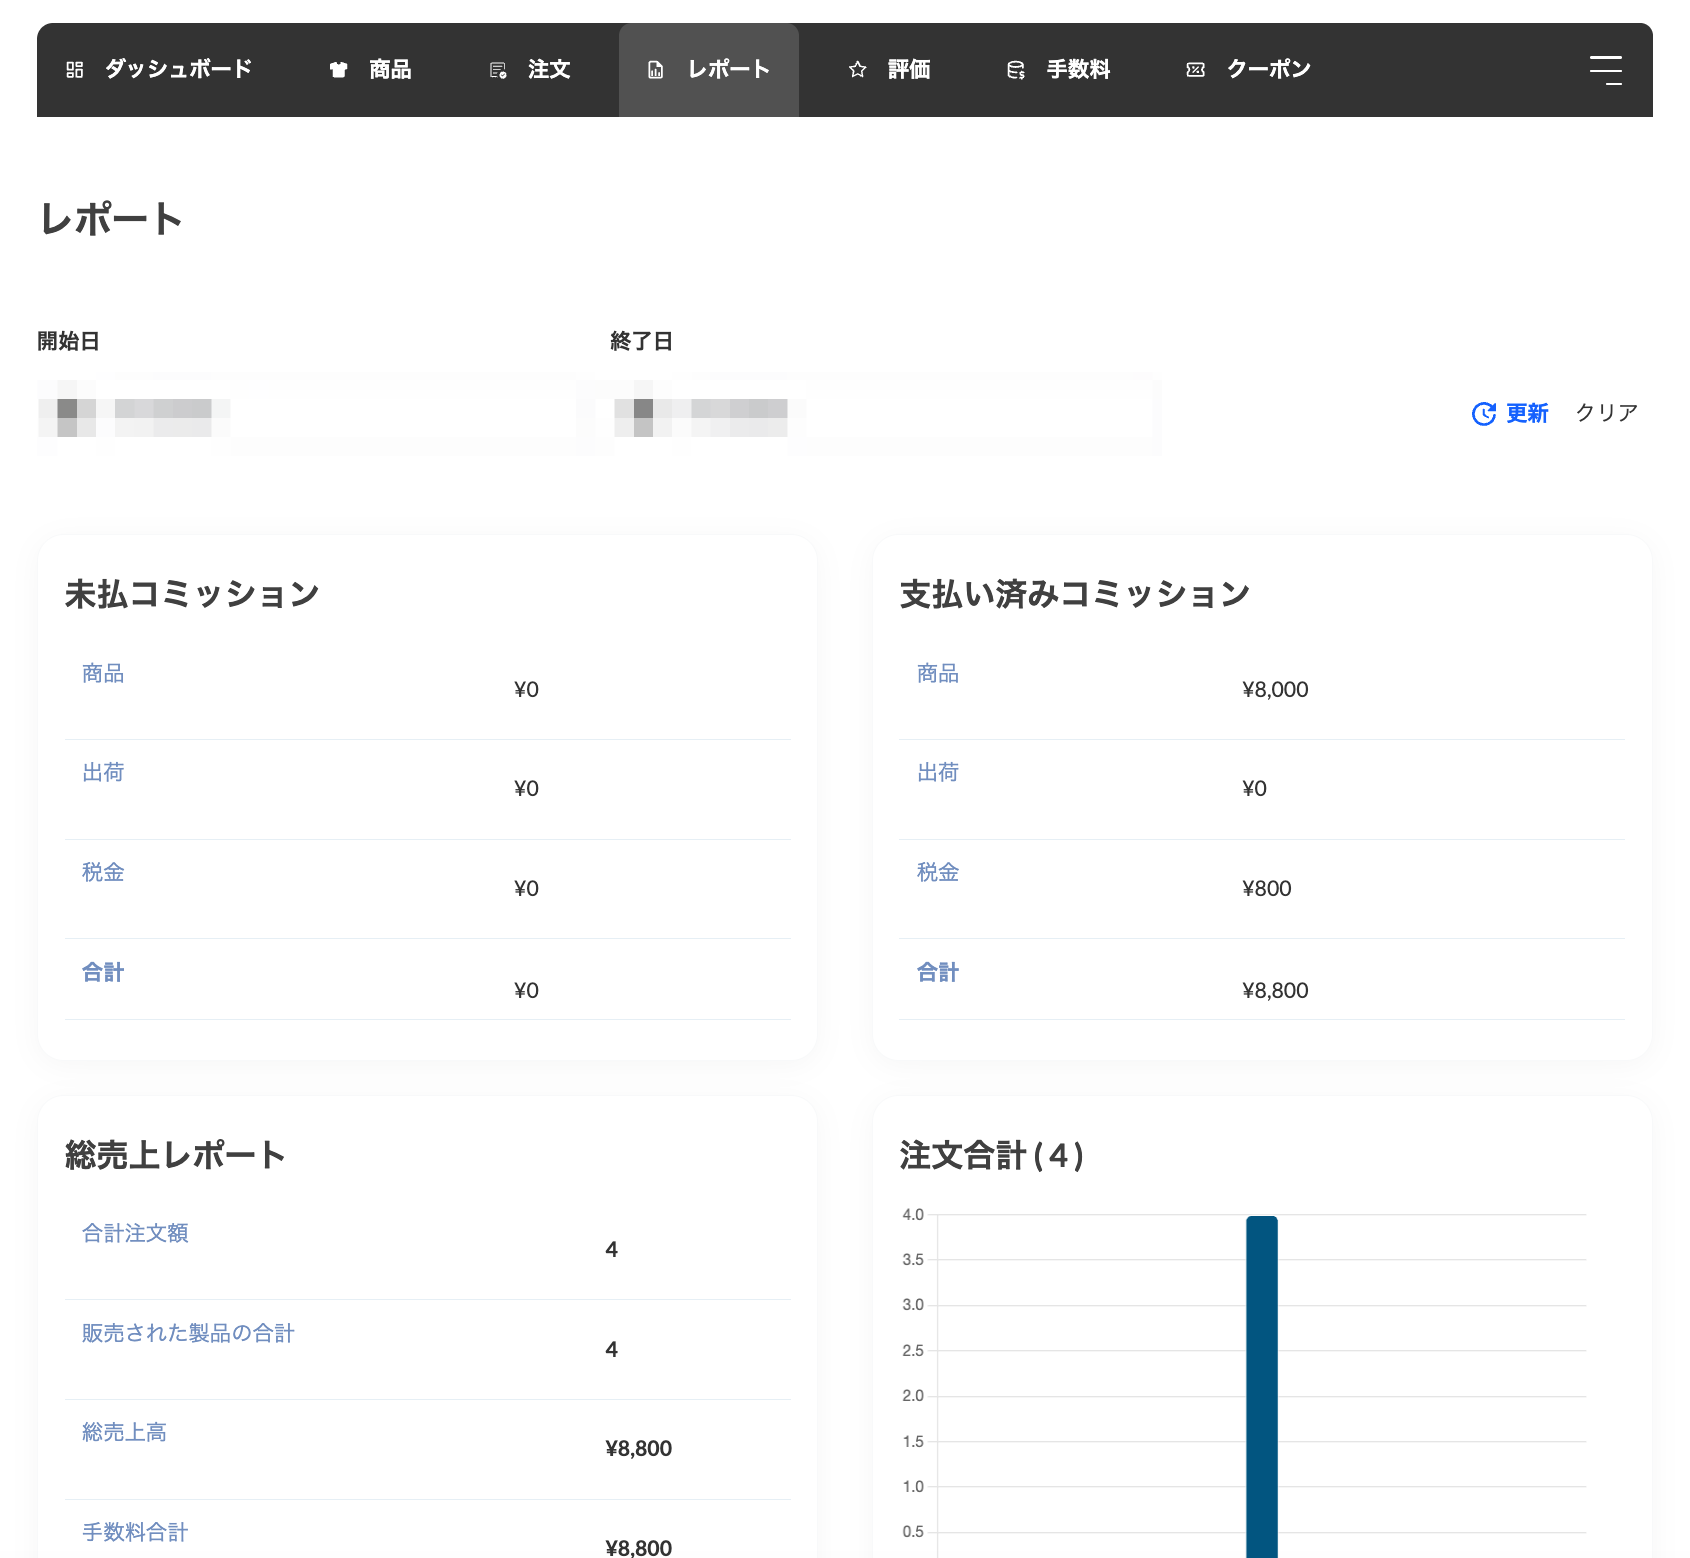Click the refresh arrow icon beside 更新
This screenshot has width=1690, height=1558.
click(x=1483, y=414)
